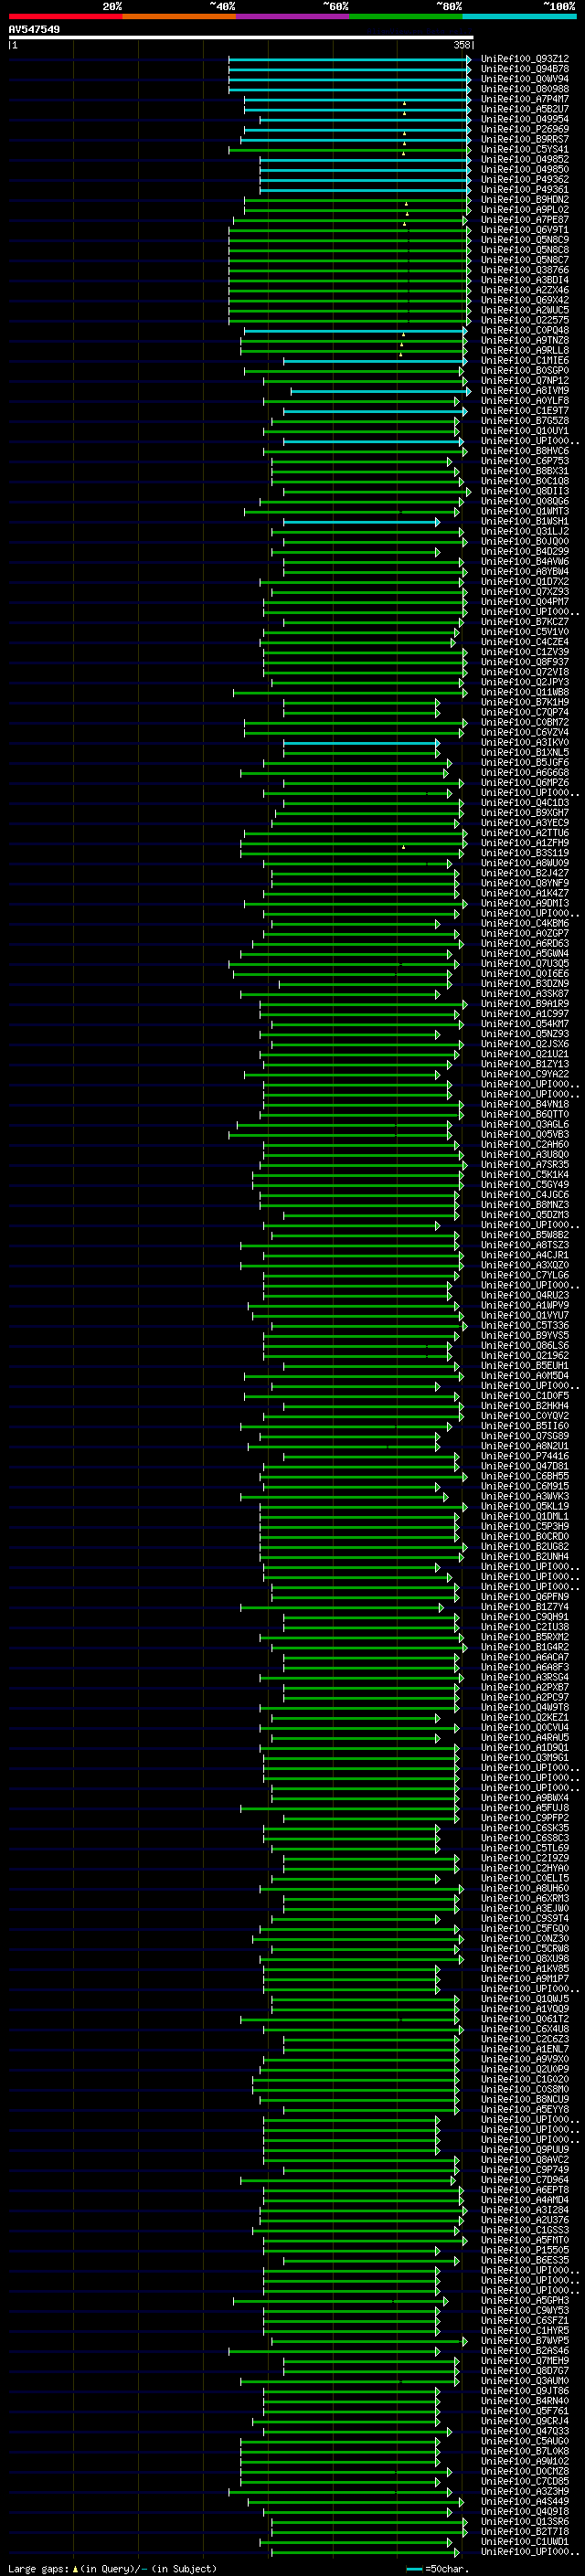The height and width of the screenshot is (2576, 585).
Task: Click the query gap marker on UniRef100_B9HDN2 row
Action: pos(407,204)
